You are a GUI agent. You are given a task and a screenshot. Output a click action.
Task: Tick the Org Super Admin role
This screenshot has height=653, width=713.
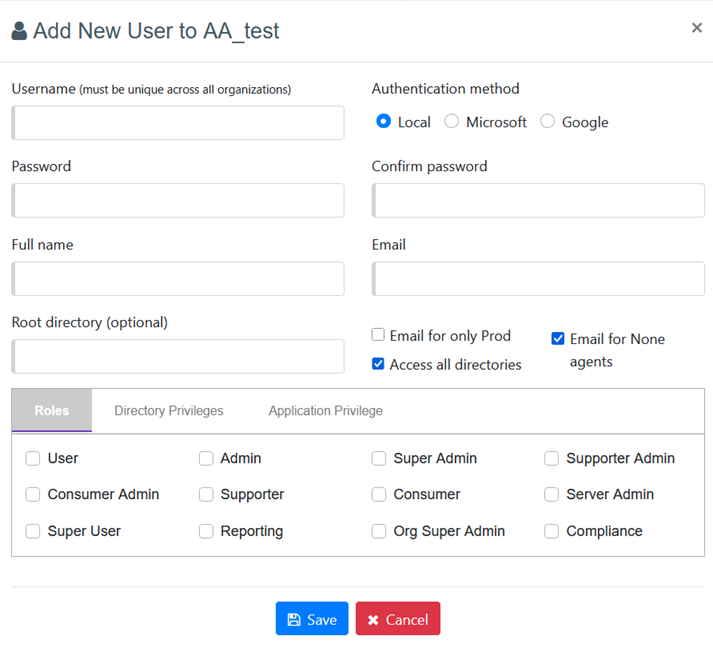pyautogui.click(x=379, y=531)
